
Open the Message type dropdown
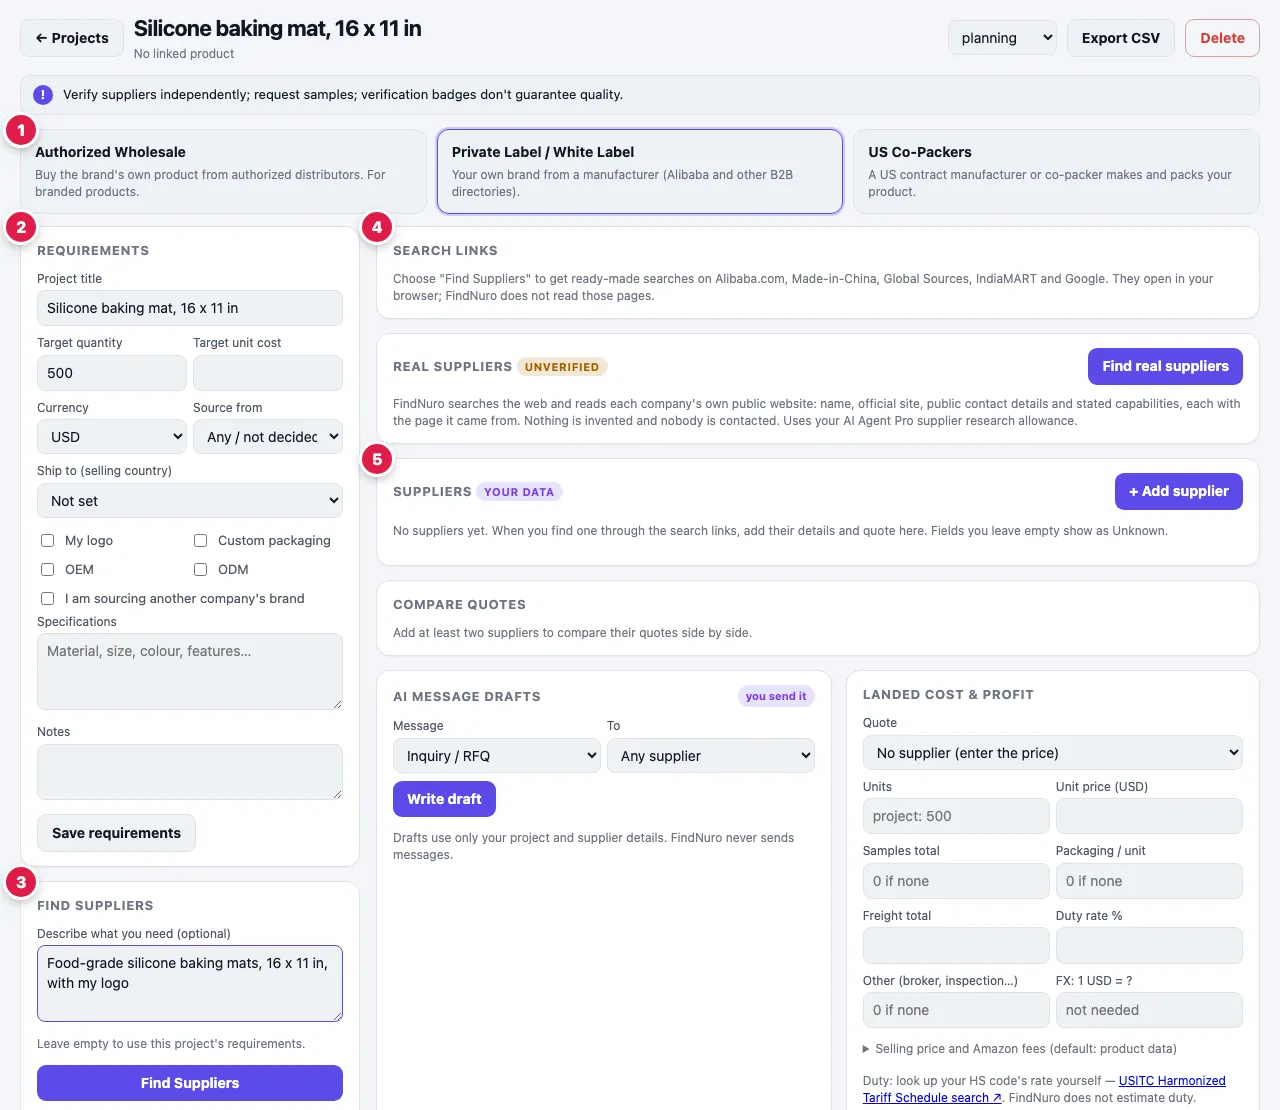497,756
